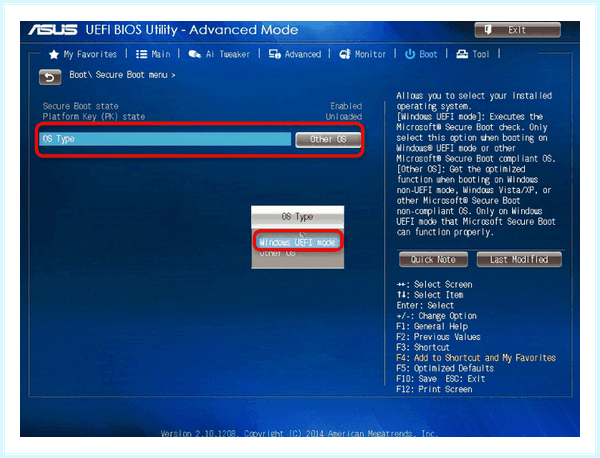Click the Select Item arrows hint

pos(430,295)
